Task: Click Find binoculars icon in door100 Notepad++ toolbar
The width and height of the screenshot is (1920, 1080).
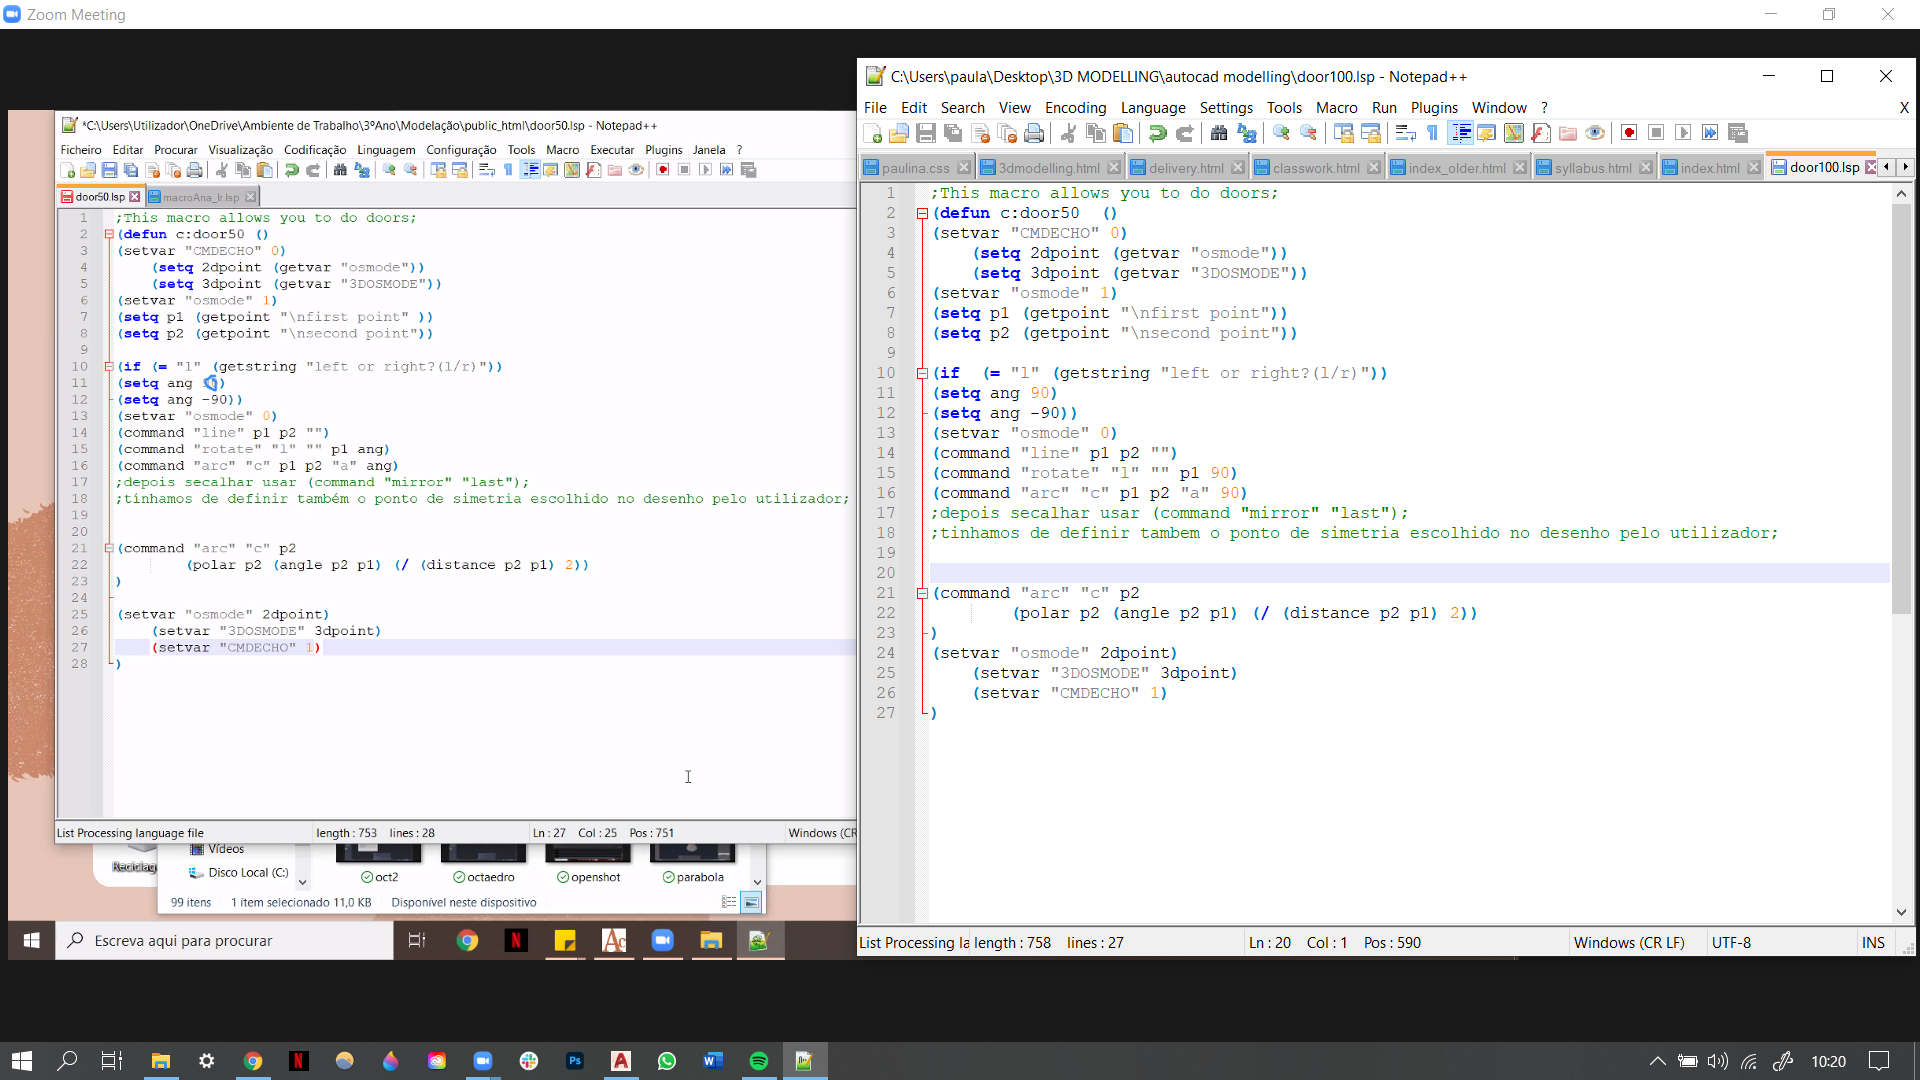Action: point(1219,133)
